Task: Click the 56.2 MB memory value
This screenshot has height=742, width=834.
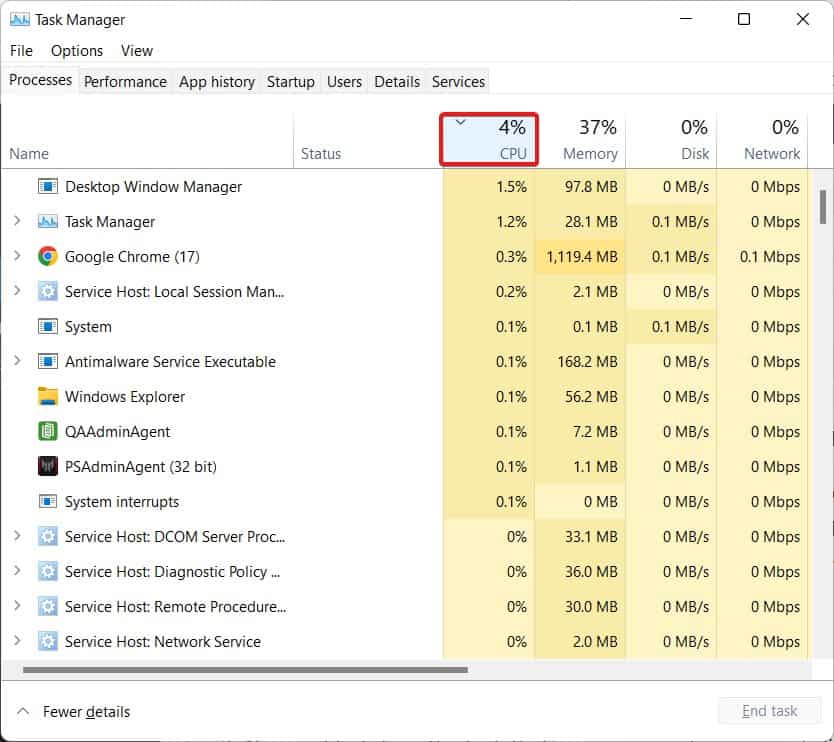Action: [x=591, y=397]
